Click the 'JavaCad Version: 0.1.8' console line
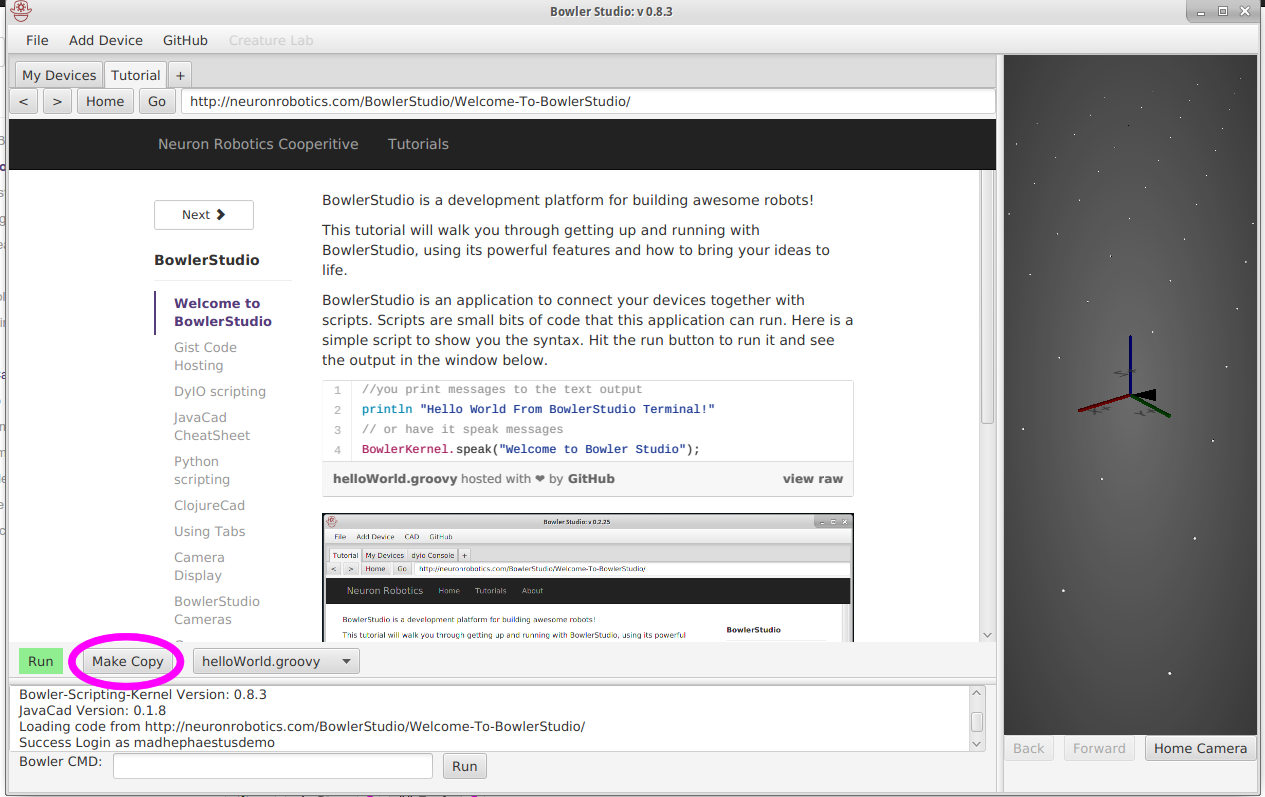The width and height of the screenshot is (1265, 797). click(93, 710)
